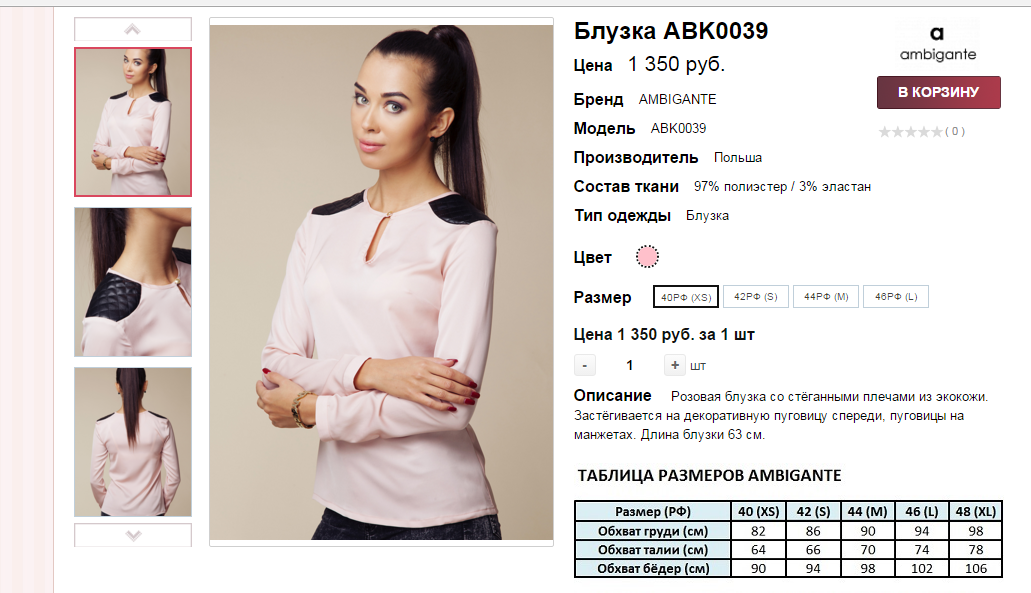Show the quilted shoulder detail thumbnail
1031x593 pixels.
(133, 282)
